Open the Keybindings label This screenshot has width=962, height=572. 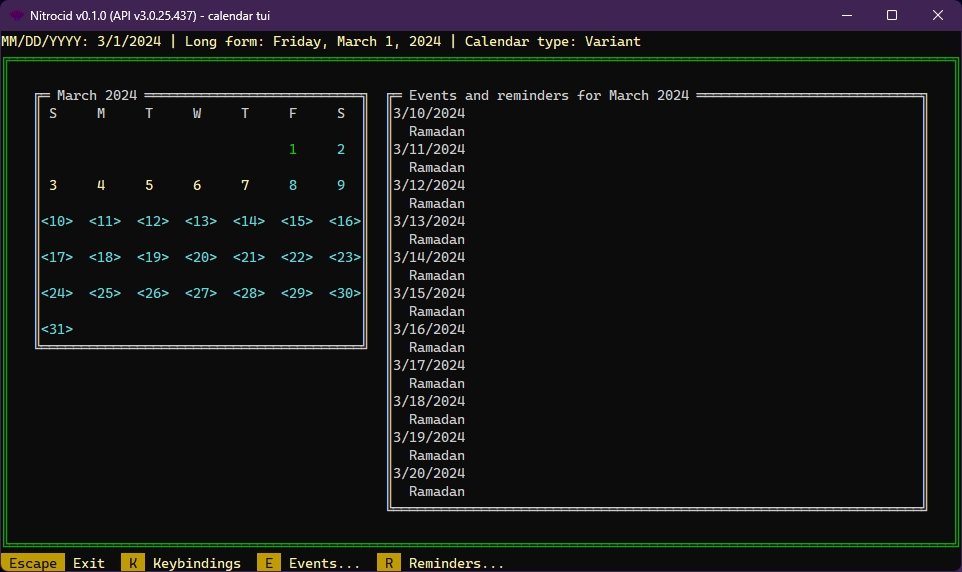(197, 563)
